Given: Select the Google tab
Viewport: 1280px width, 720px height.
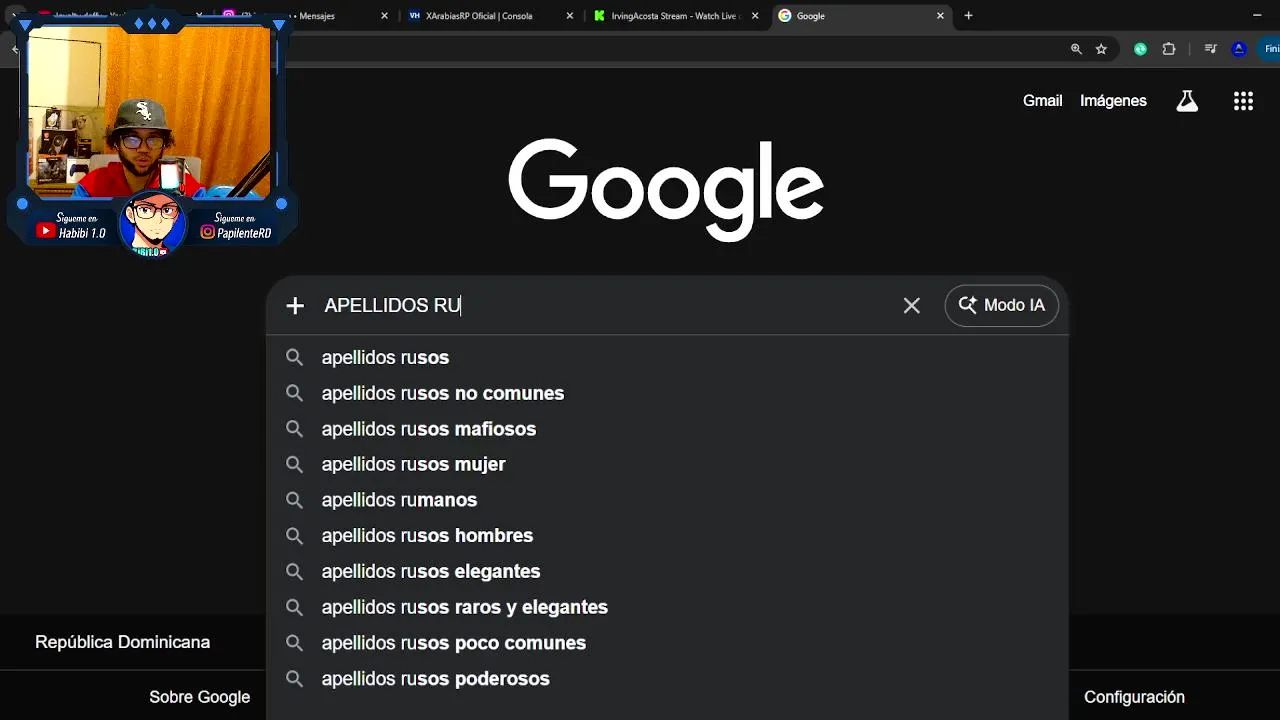Looking at the screenshot, I should [860, 16].
